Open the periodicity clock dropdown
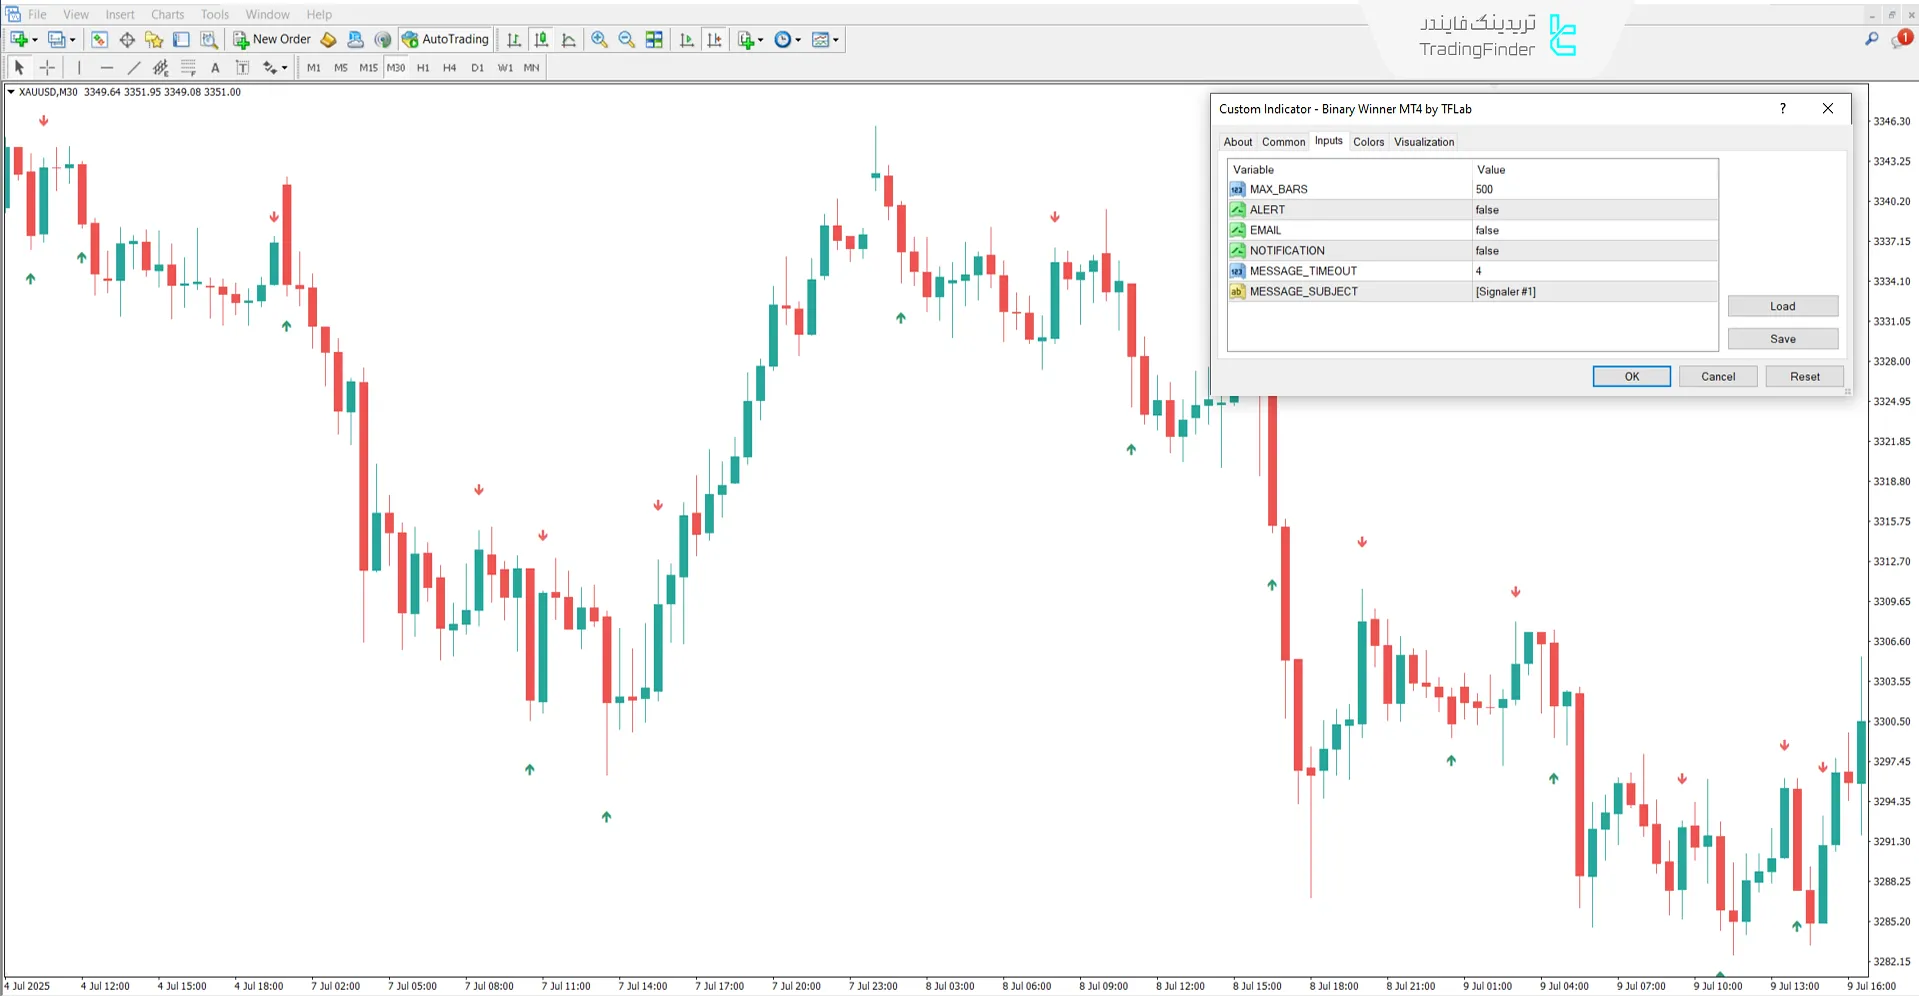The height and width of the screenshot is (996, 1919). click(798, 41)
